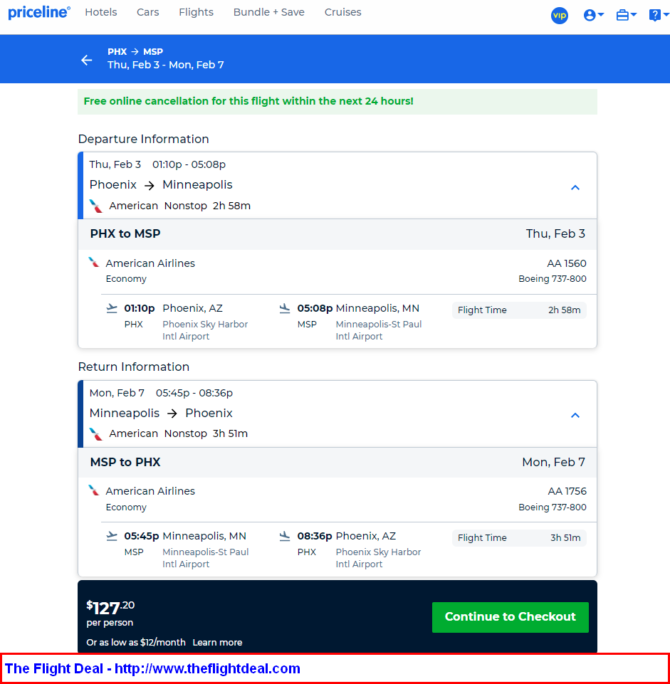Screen dimensions: 670x684
Task: Click the free online cancellation banner
Action: point(337,102)
